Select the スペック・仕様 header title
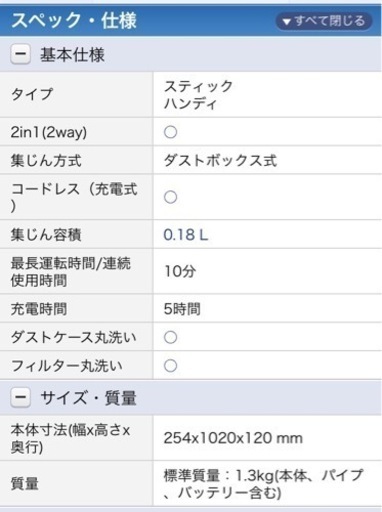Viewport: 382px width, 512px height. [x=74, y=20]
